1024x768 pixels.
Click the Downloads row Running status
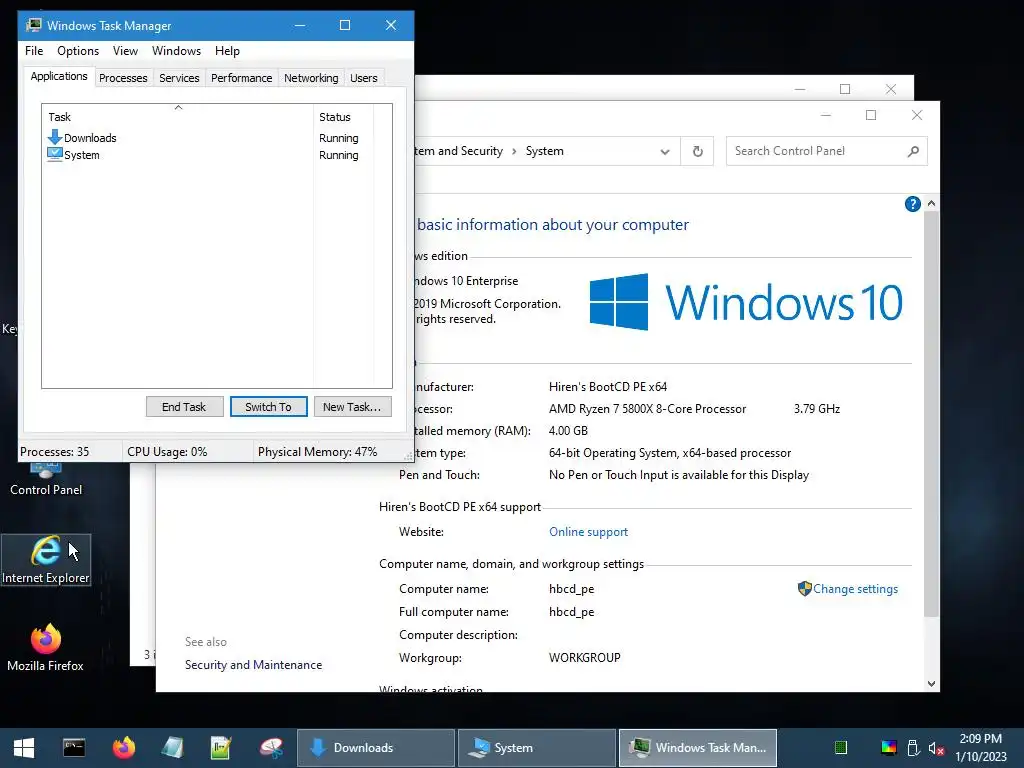click(338, 138)
